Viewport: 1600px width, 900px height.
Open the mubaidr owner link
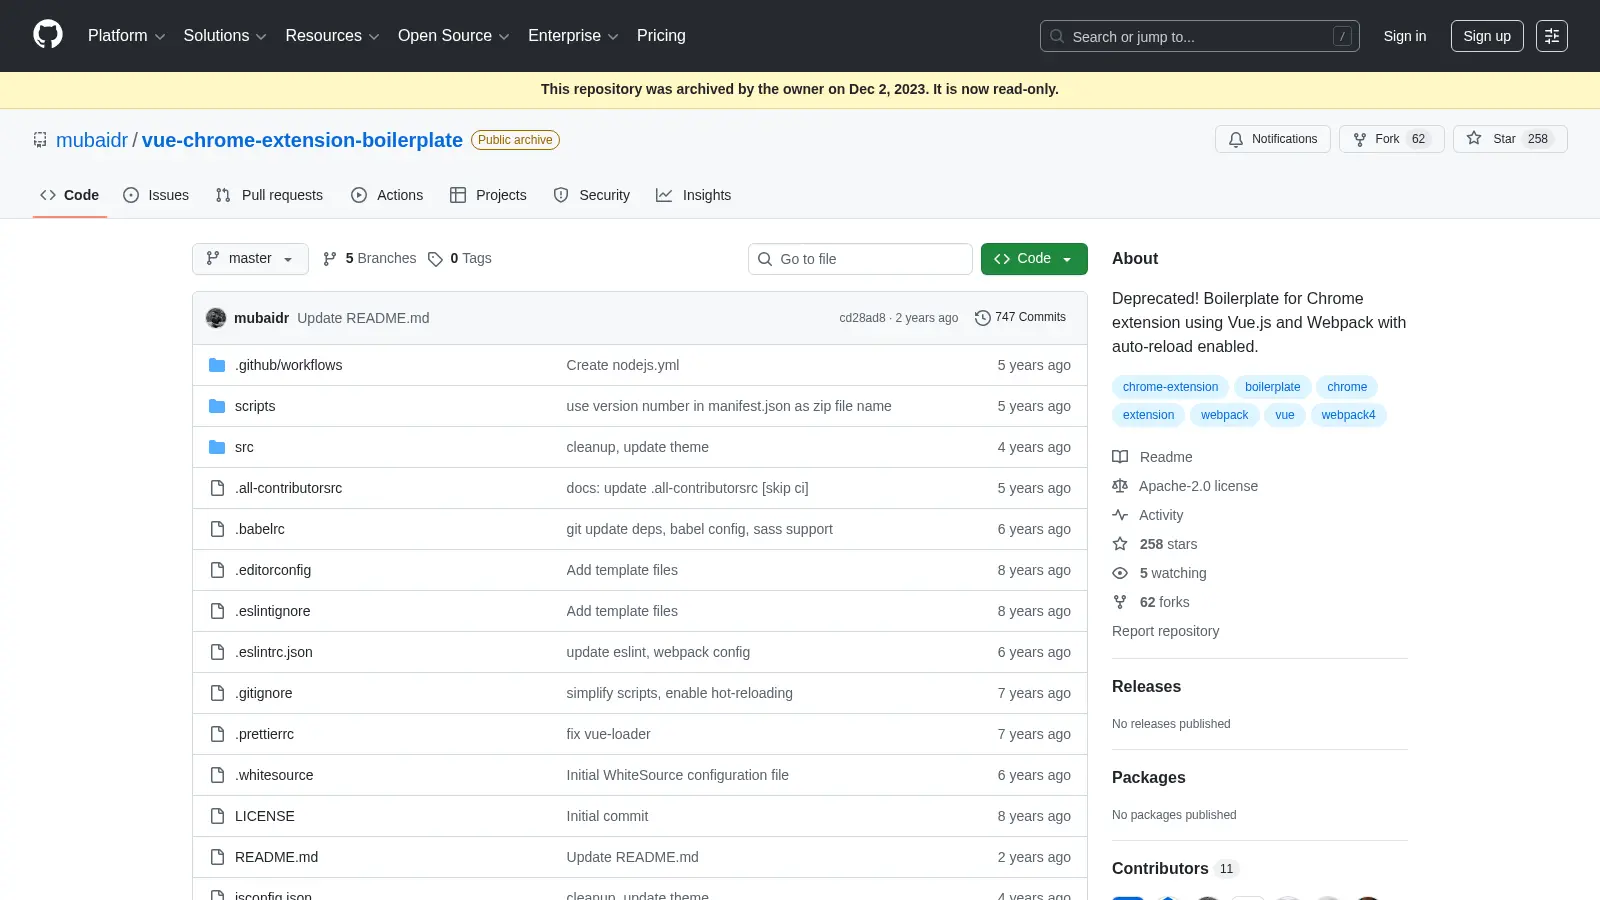(92, 140)
